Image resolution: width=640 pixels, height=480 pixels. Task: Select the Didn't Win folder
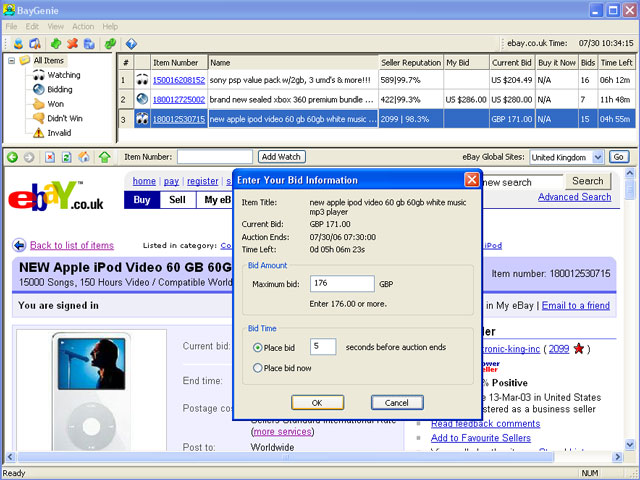(64, 118)
